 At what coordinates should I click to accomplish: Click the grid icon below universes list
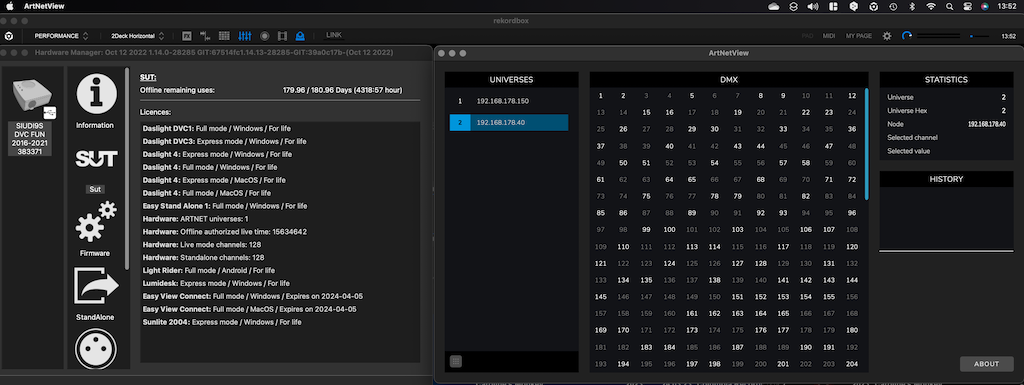(456, 361)
